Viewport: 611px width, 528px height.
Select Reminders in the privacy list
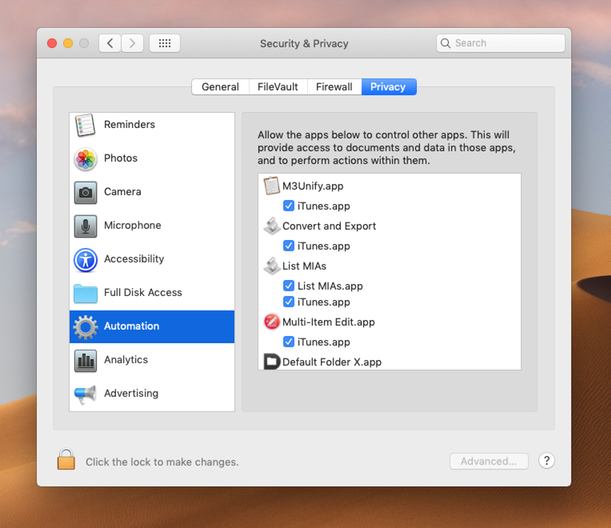(x=152, y=125)
